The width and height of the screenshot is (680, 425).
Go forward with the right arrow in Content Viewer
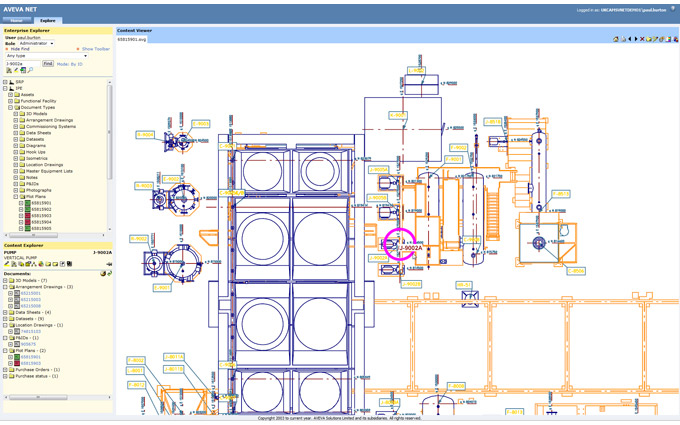point(636,39)
